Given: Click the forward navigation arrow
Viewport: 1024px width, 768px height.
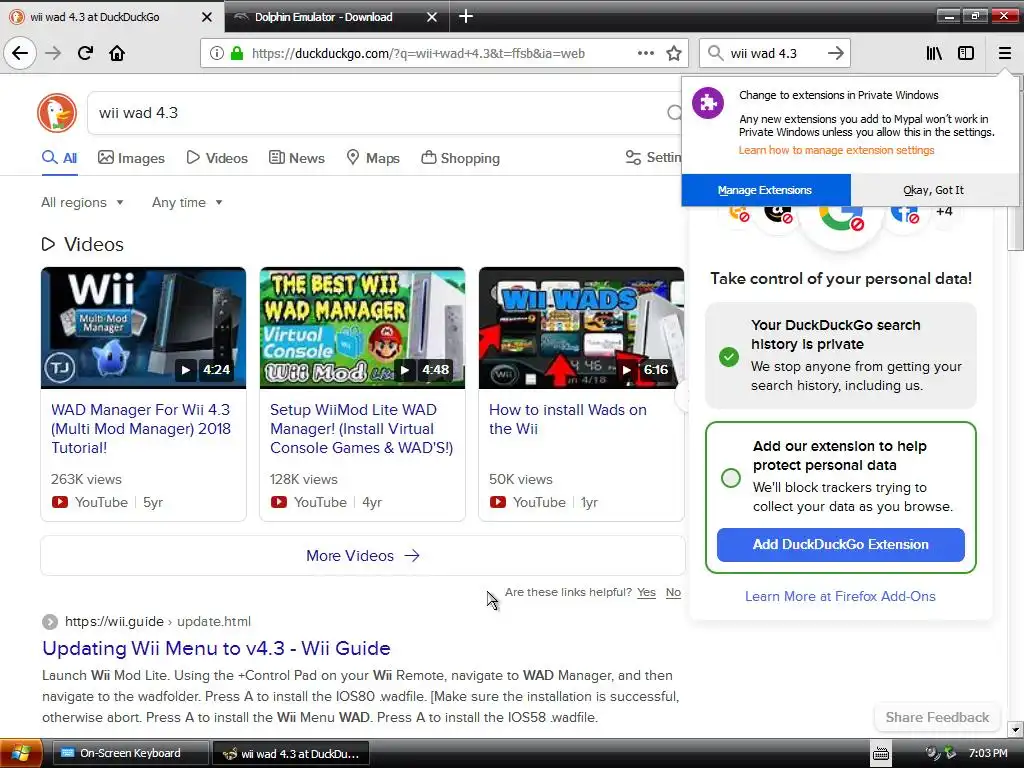Looking at the screenshot, I should point(53,53).
